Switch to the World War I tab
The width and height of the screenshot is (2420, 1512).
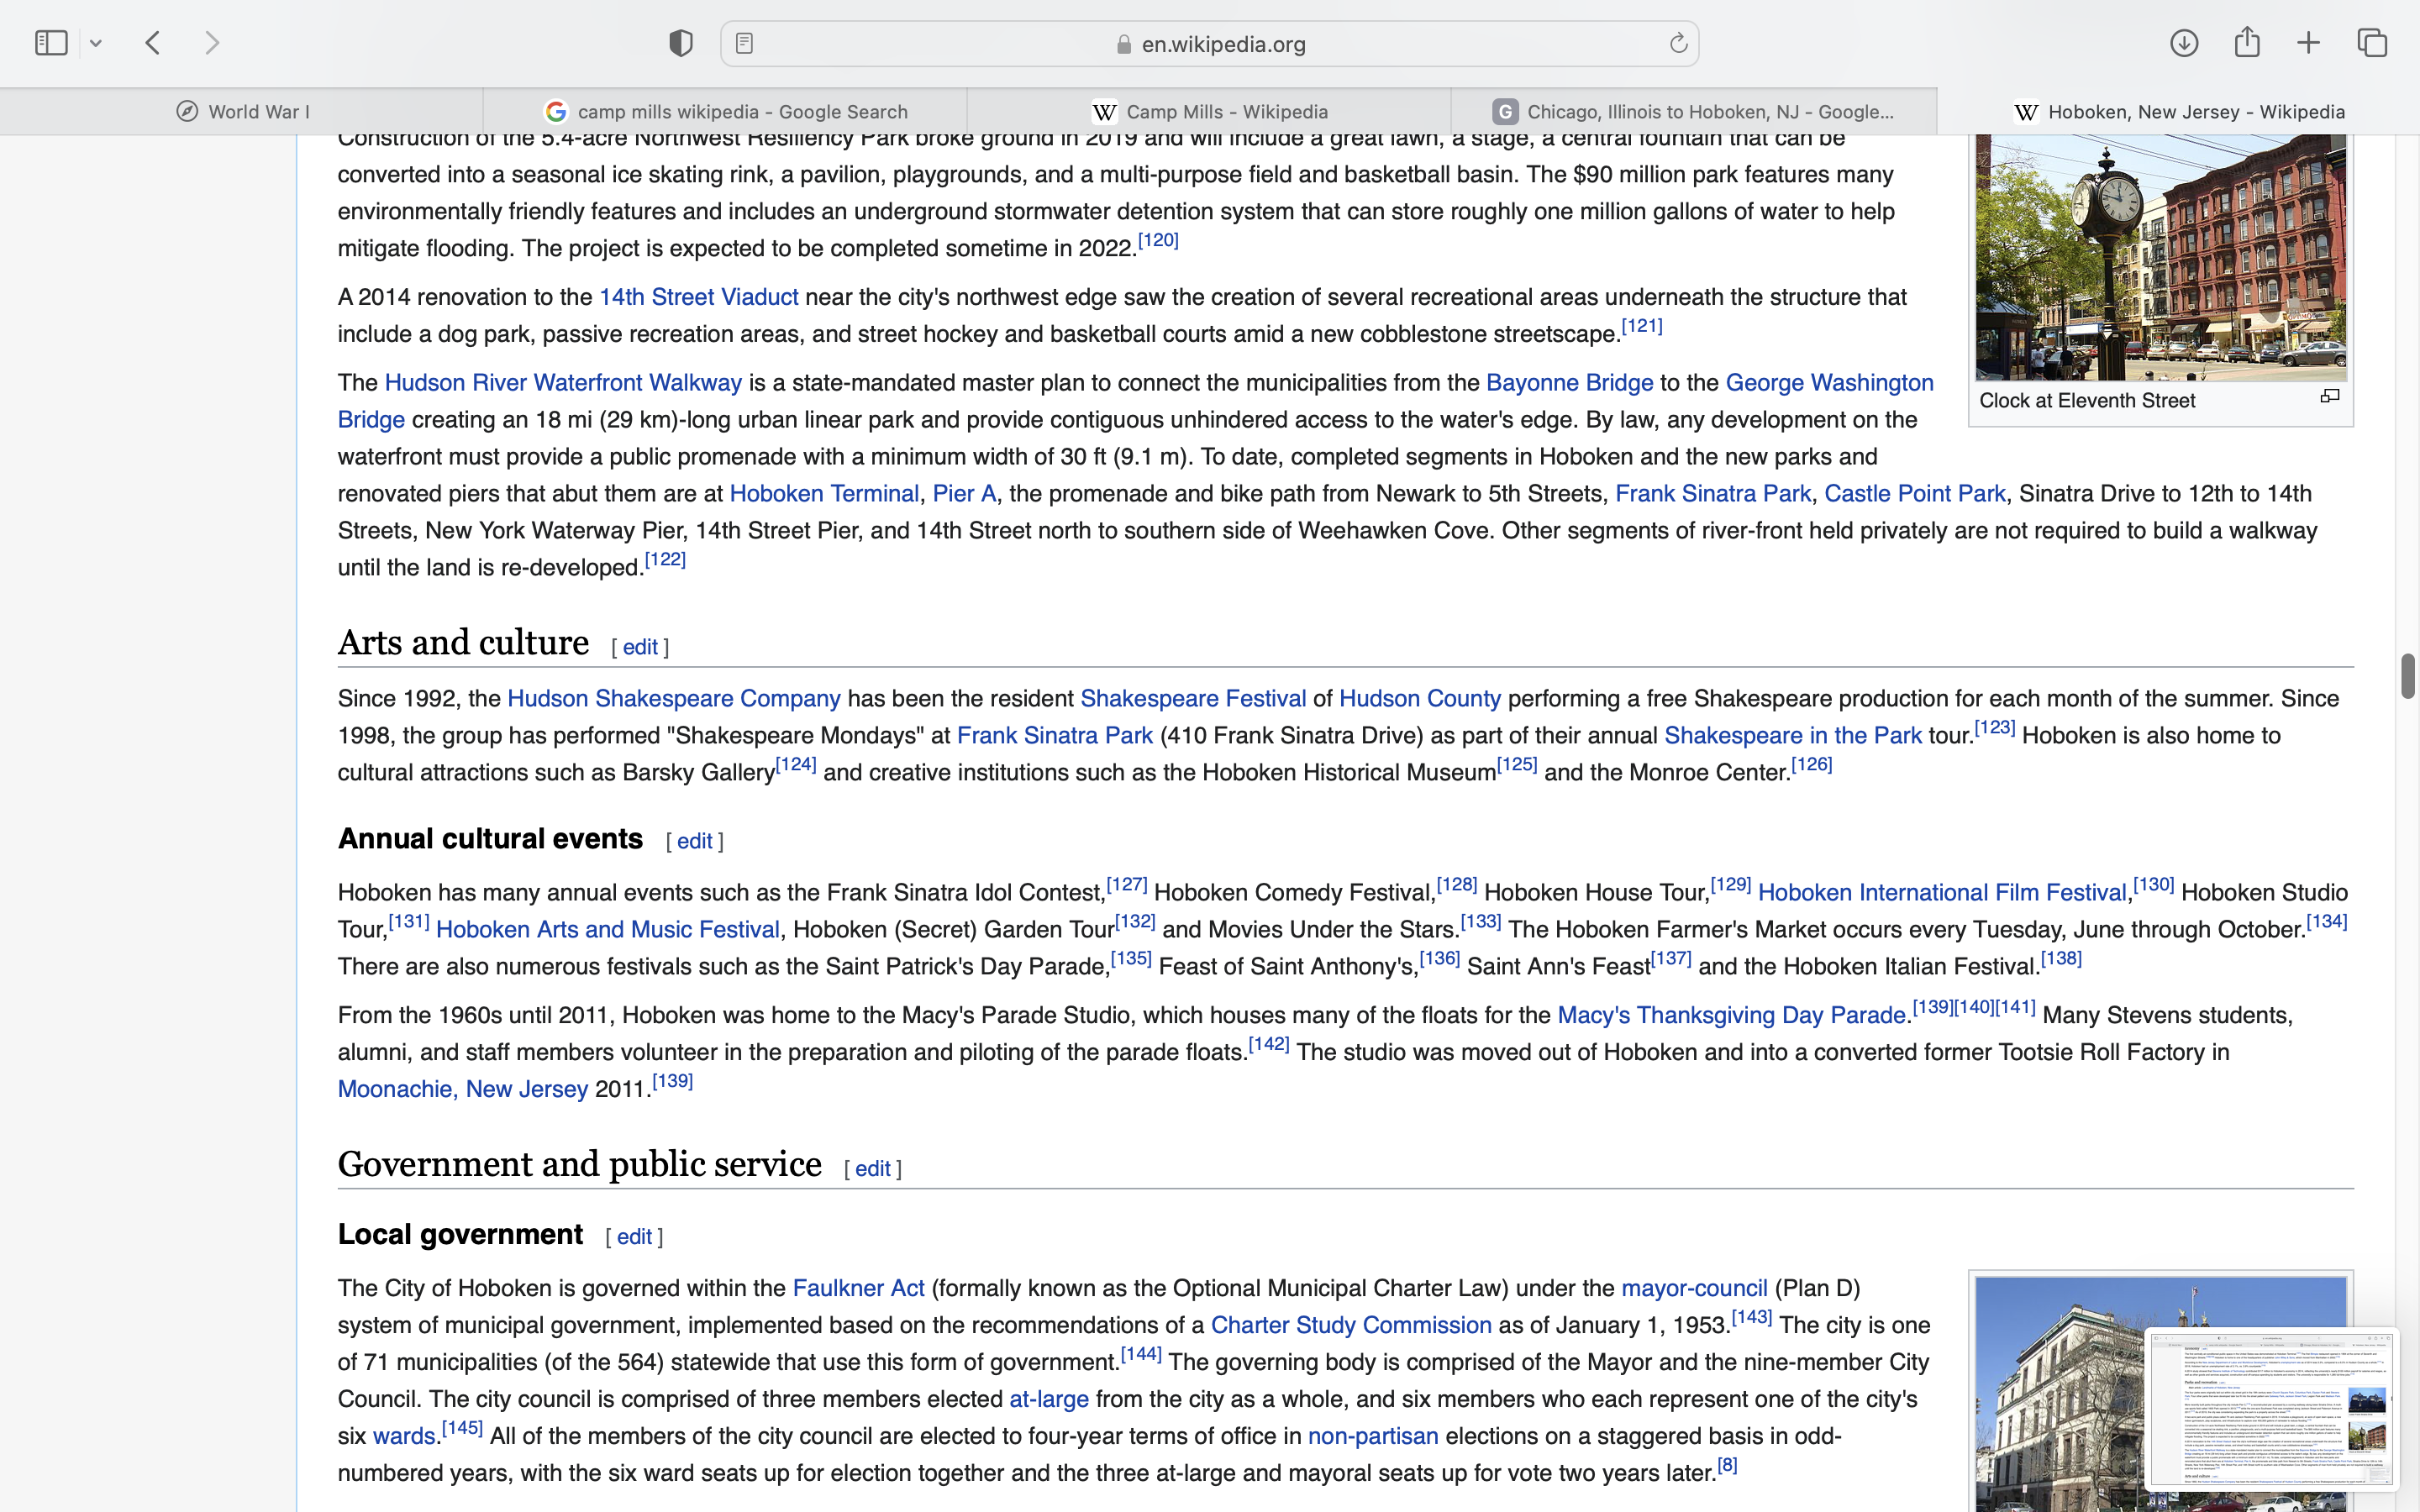click(x=242, y=112)
